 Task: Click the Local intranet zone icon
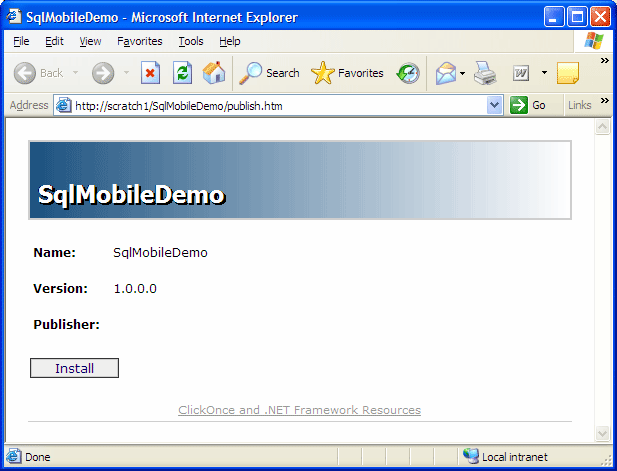click(x=471, y=456)
